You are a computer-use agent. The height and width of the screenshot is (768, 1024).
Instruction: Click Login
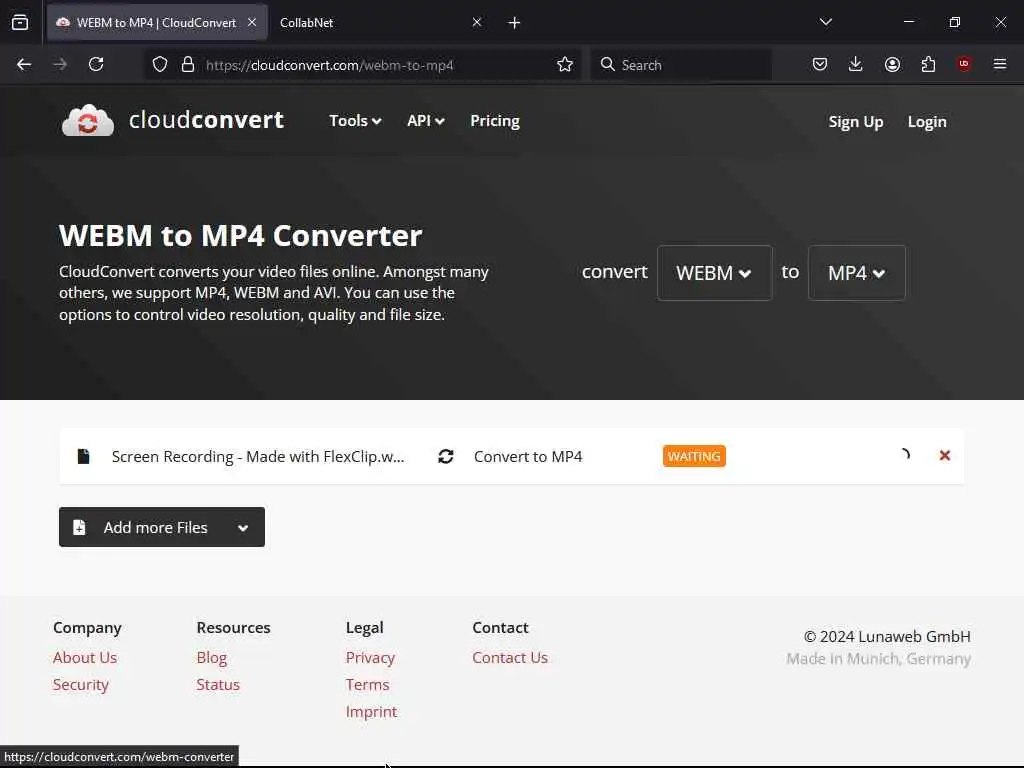(927, 122)
